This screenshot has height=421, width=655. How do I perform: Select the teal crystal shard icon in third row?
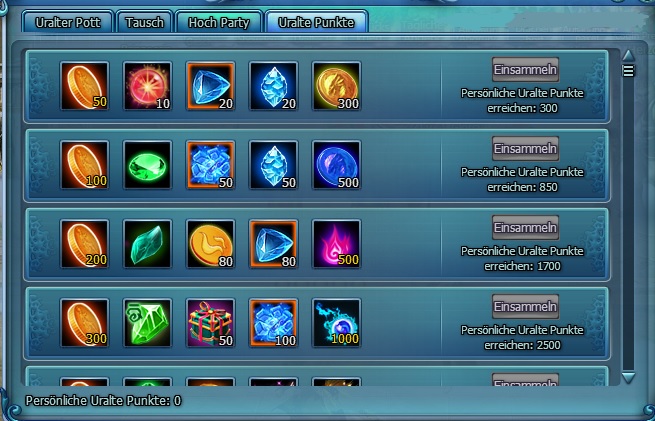tap(147, 244)
